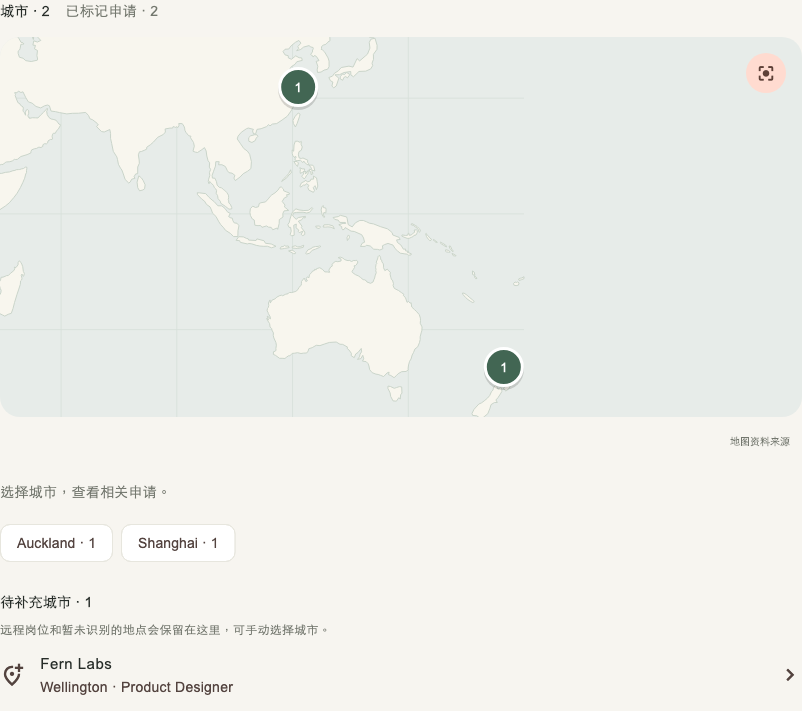This screenshot has width=802, height=711.
Task: Open the Fern Labs application row
Action: (x=401, y=675)
